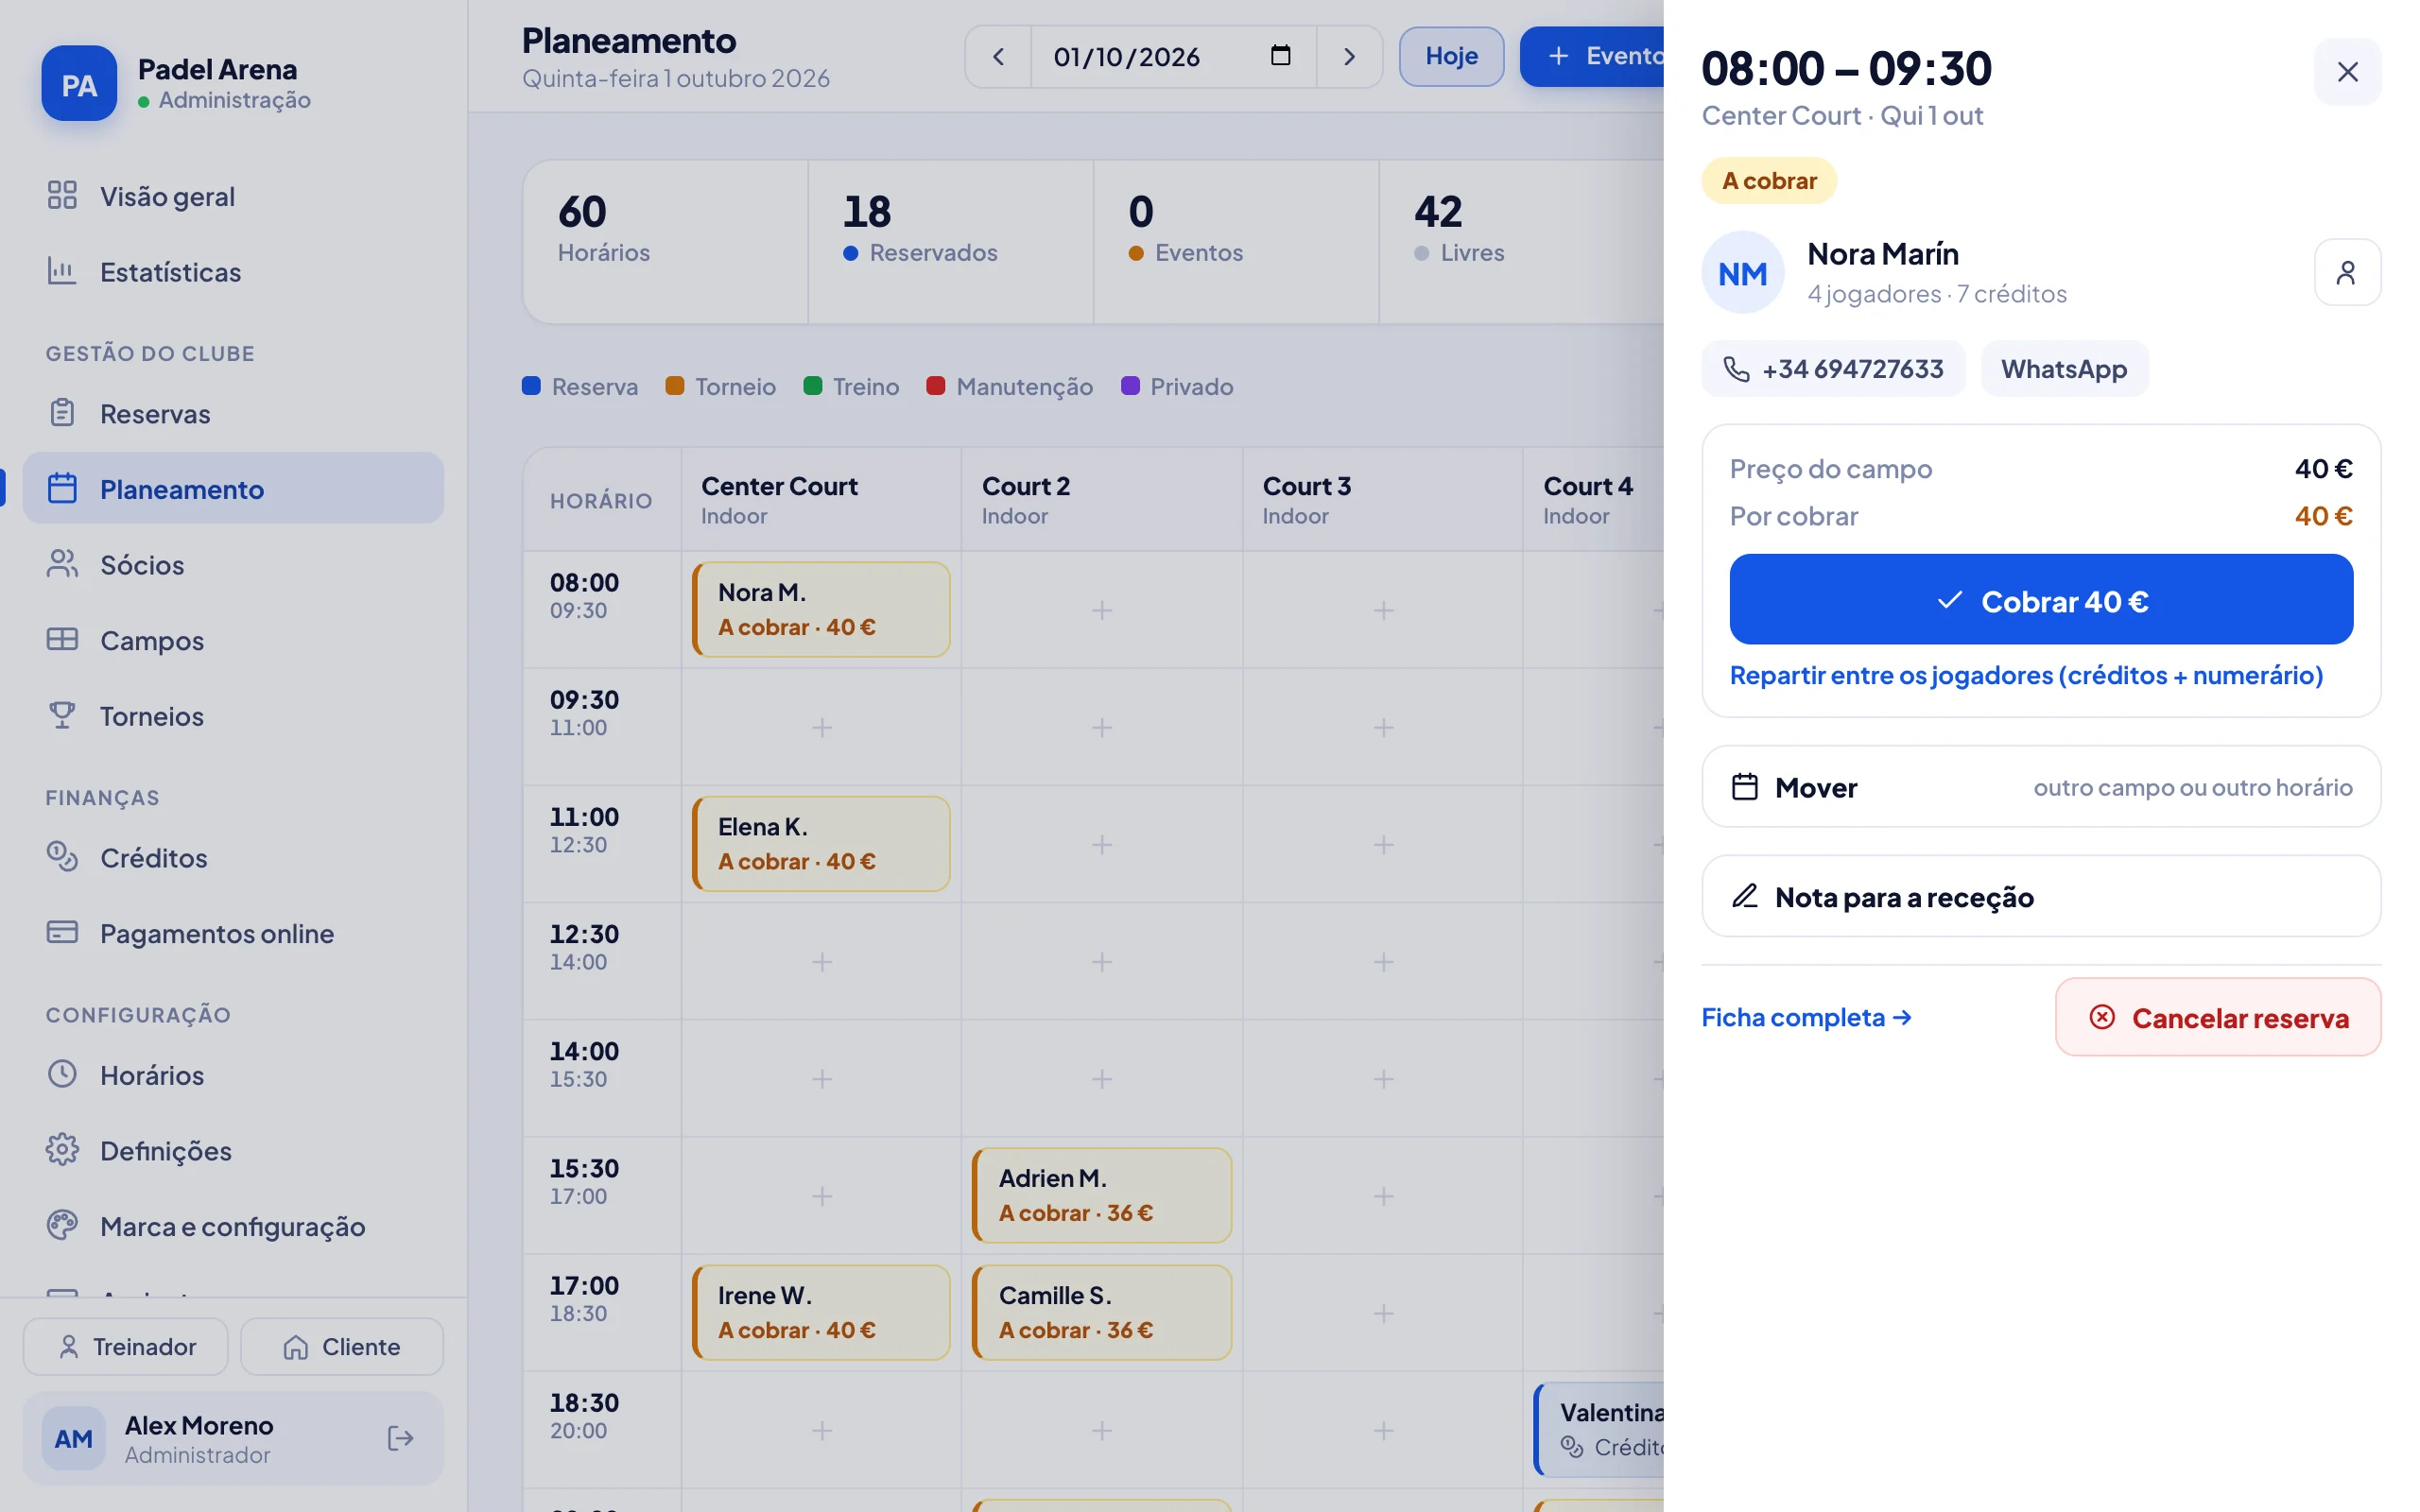Open Camille S. booking on Court 2
2420x1512 pixels.
click(x=1101, y=1312)
